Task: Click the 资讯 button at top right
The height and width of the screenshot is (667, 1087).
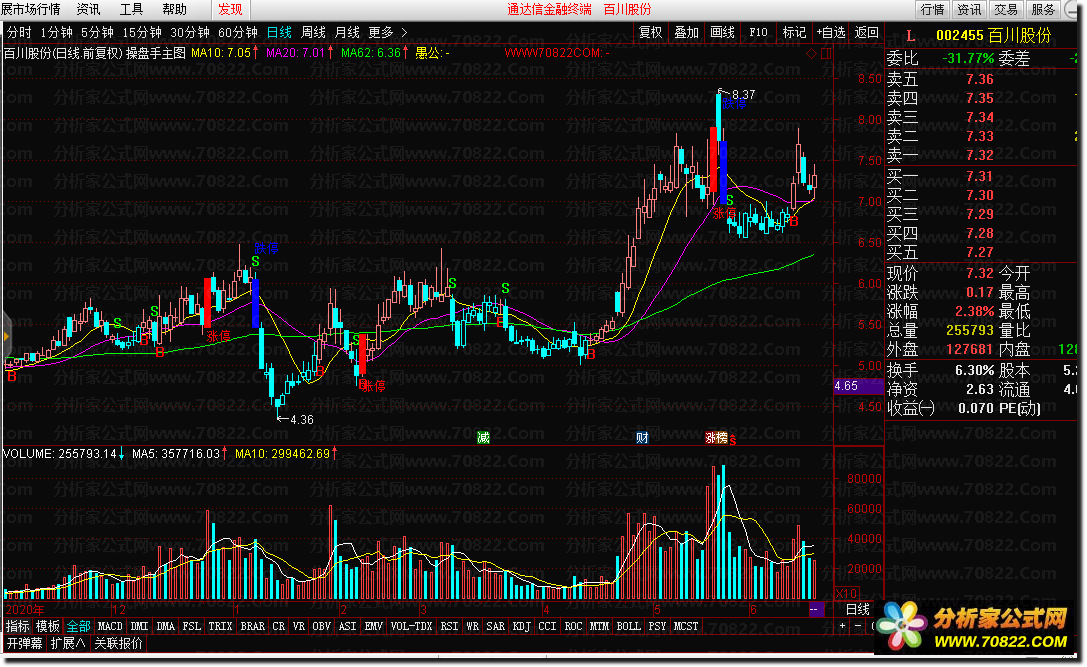Action: pos(969,9)
